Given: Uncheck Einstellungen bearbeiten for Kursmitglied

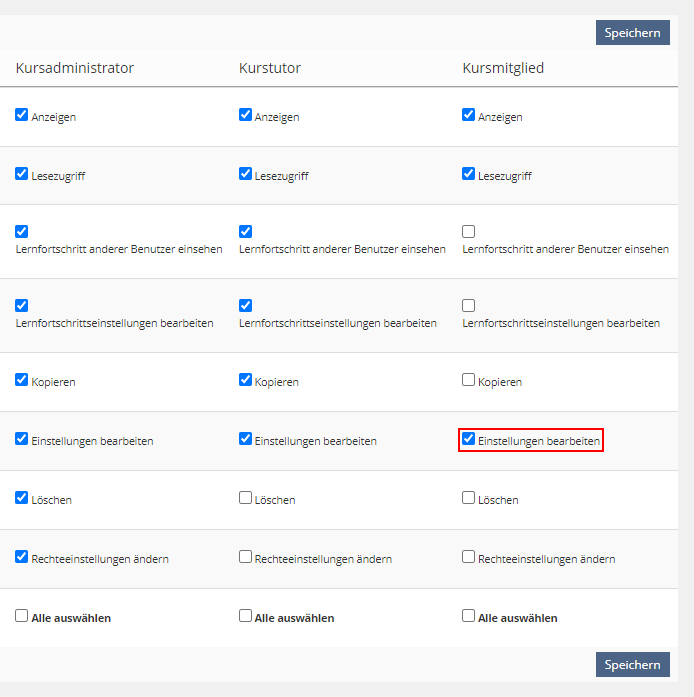Looking at the screenshot, I should click(x=468, y=439).
